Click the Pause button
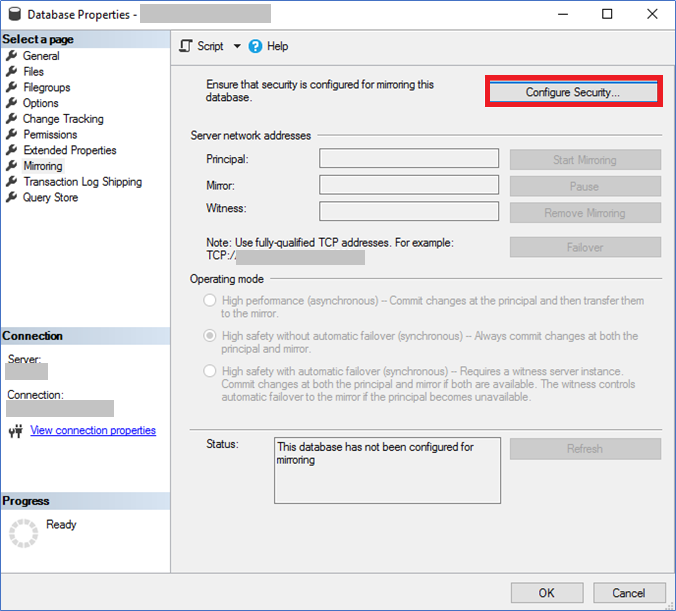676x611 pixels. click(585, 186)
